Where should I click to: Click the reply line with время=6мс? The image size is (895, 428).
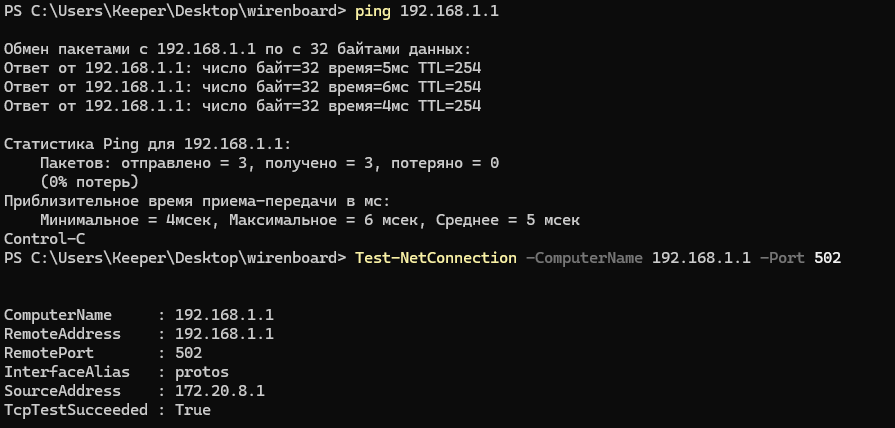pyautogui.click(x=243, y=87)
